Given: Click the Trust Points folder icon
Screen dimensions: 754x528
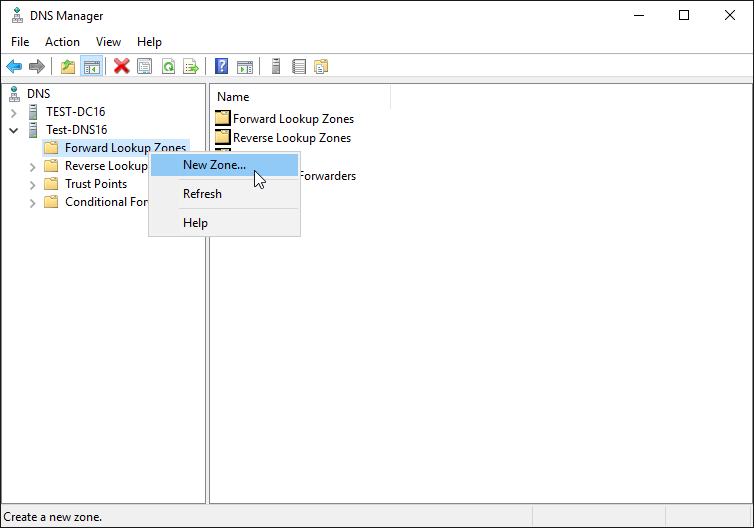Looking at the screenshot, I should point(51,184).
